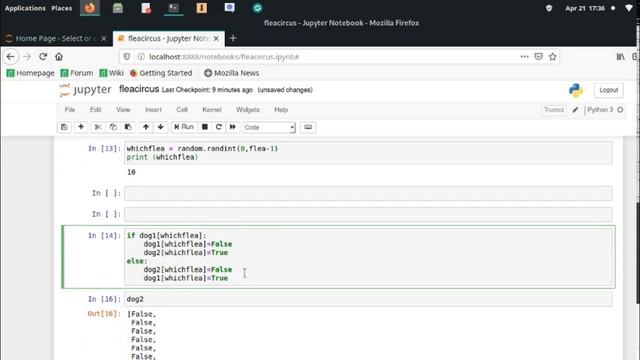Screen dimensions: 640x360
Task: Open the command palette keyboard icon
Action: click(x=308, y=127)
